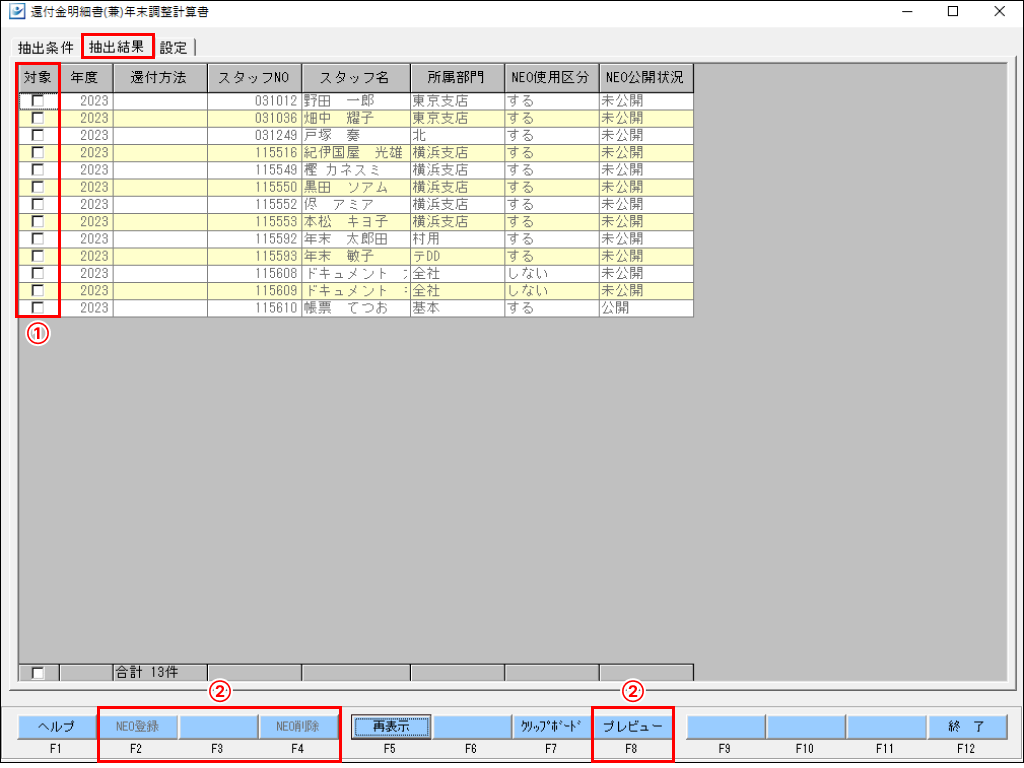1024x768 pixels.
Task: Close the 還付金明細書 window
Action: pyautogui.click(x=999, y=12)
